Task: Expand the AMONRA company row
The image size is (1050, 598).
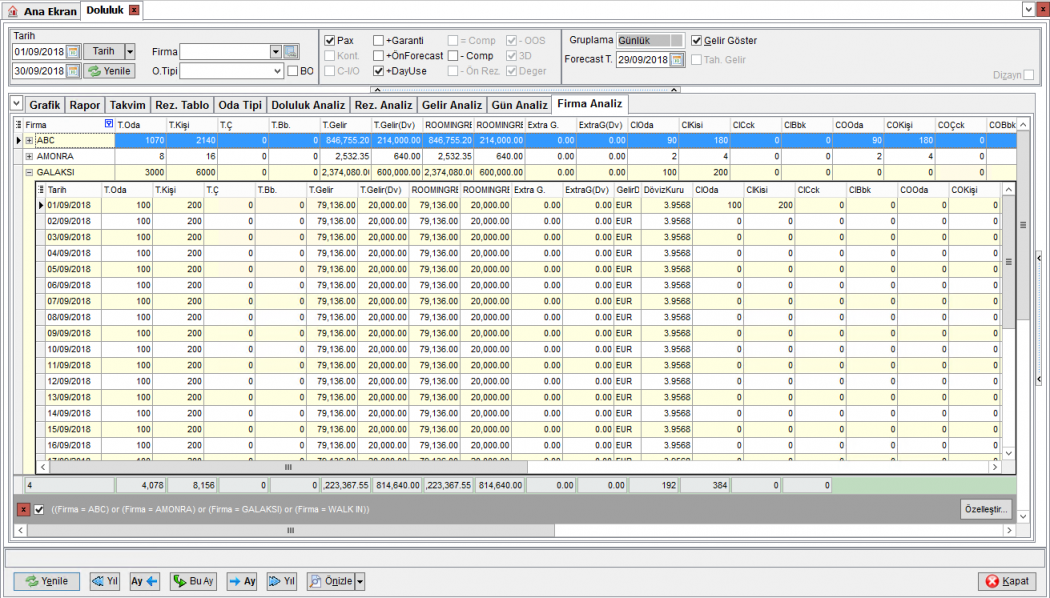Action: pyautogui.click(x=29, y=157)
